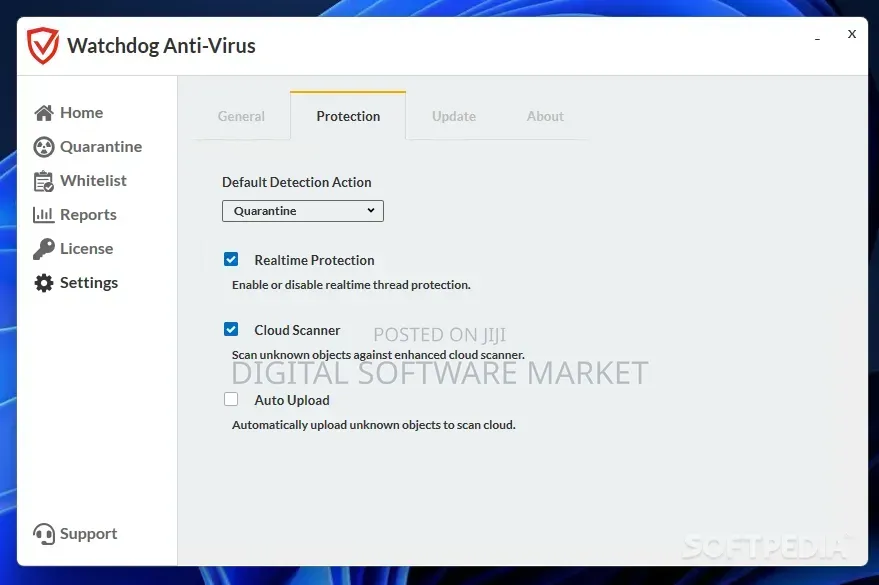Click the Reports bar chart icon
The image size is (879, 585).
44,215
